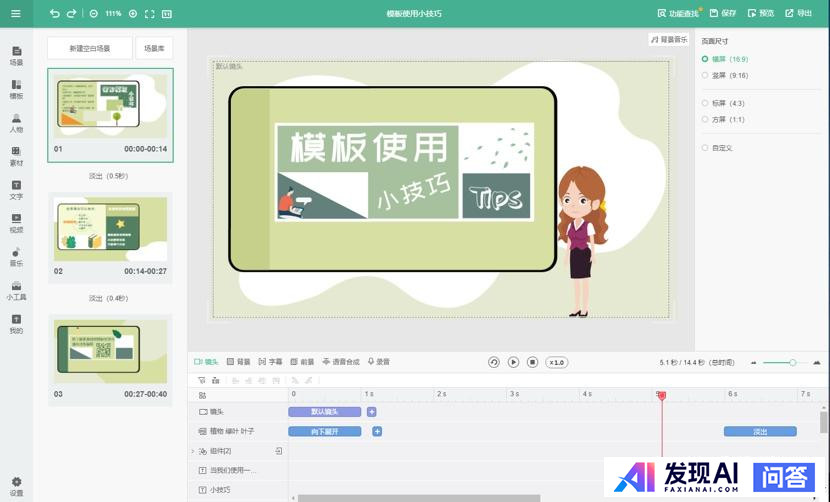This screenshot has width=830, height=502.
Task: Select the 标屏 (4:3) aspect ratio
Action: point(705,103)
